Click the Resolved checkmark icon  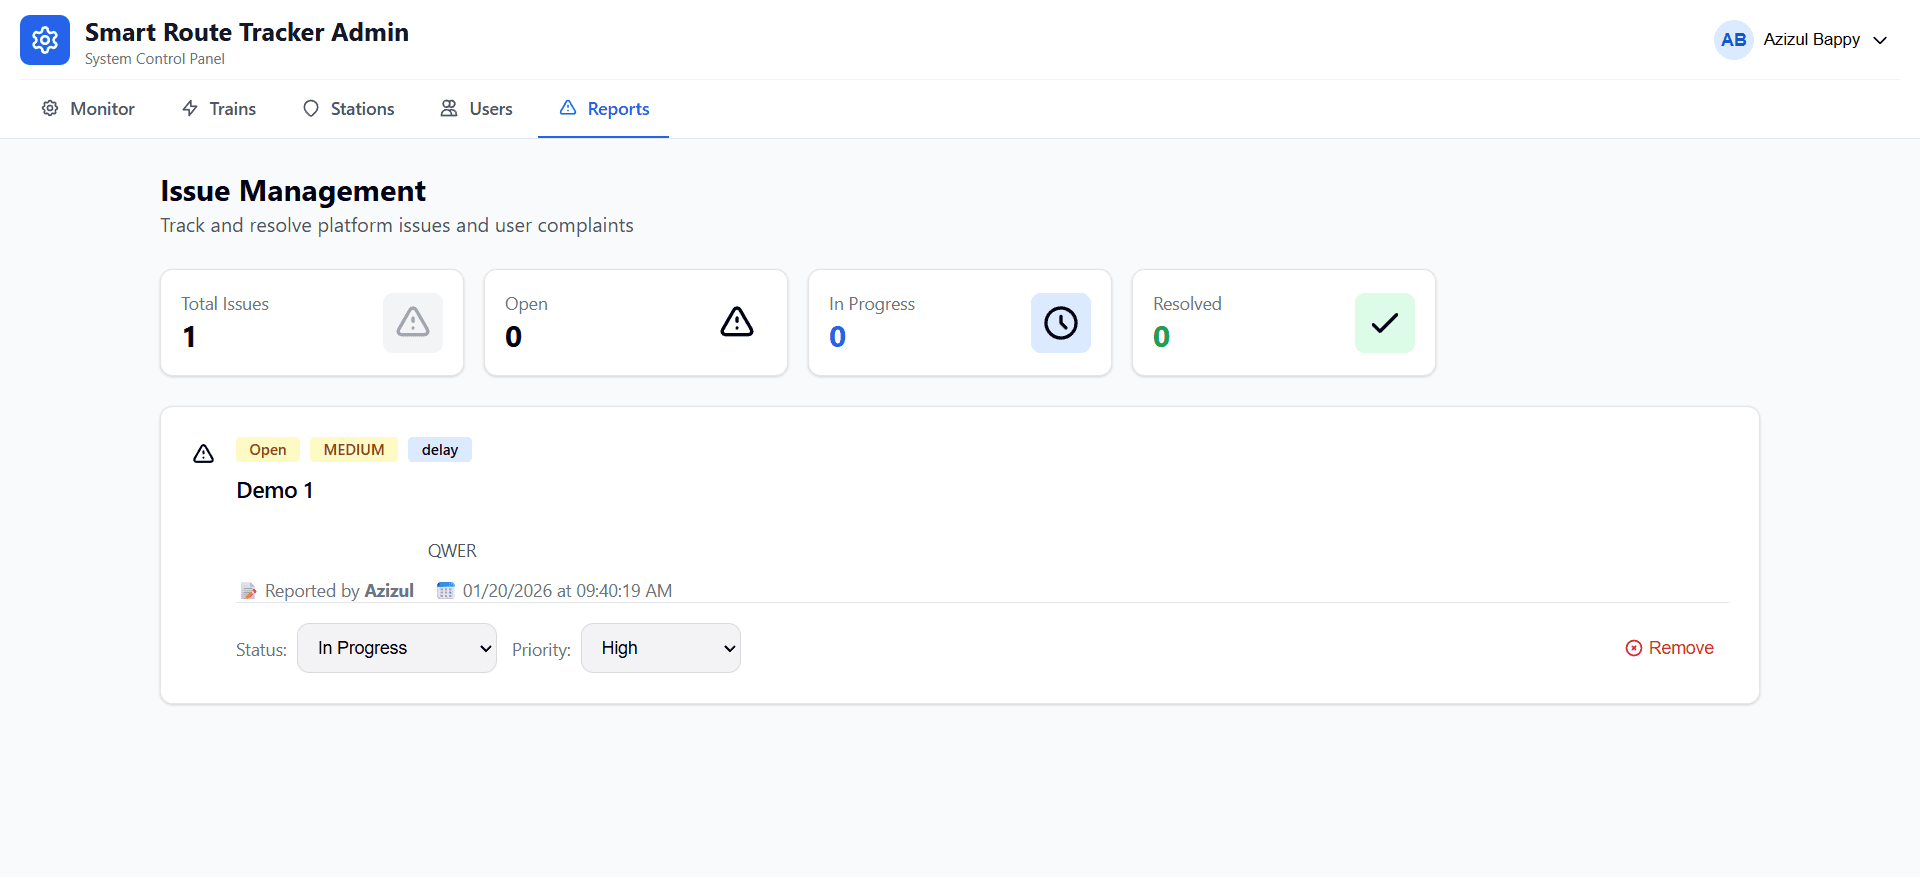(x=1385, y=323)
